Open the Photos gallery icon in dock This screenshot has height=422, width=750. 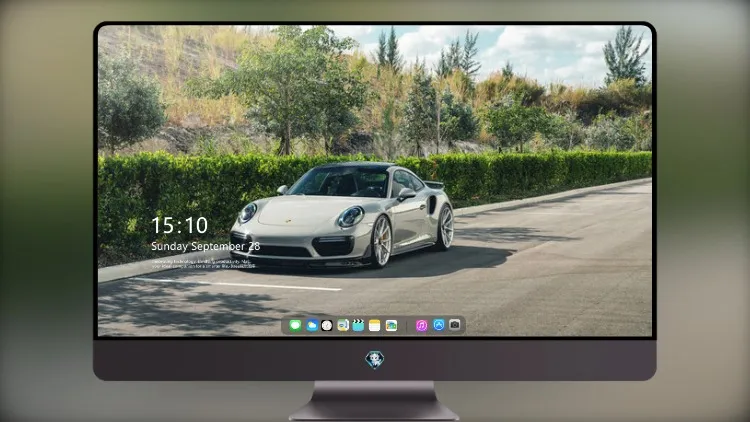391,325
